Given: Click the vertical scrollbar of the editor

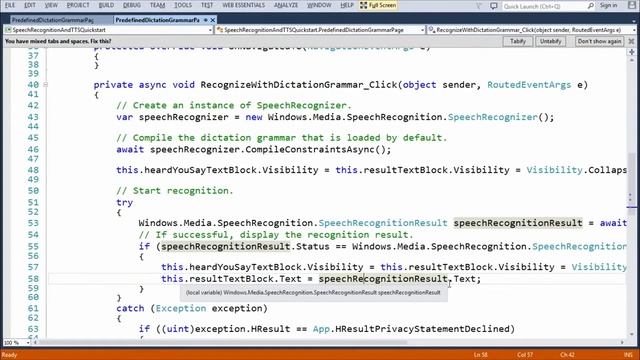Looking at the screenshot, I should tap(632, 196).
